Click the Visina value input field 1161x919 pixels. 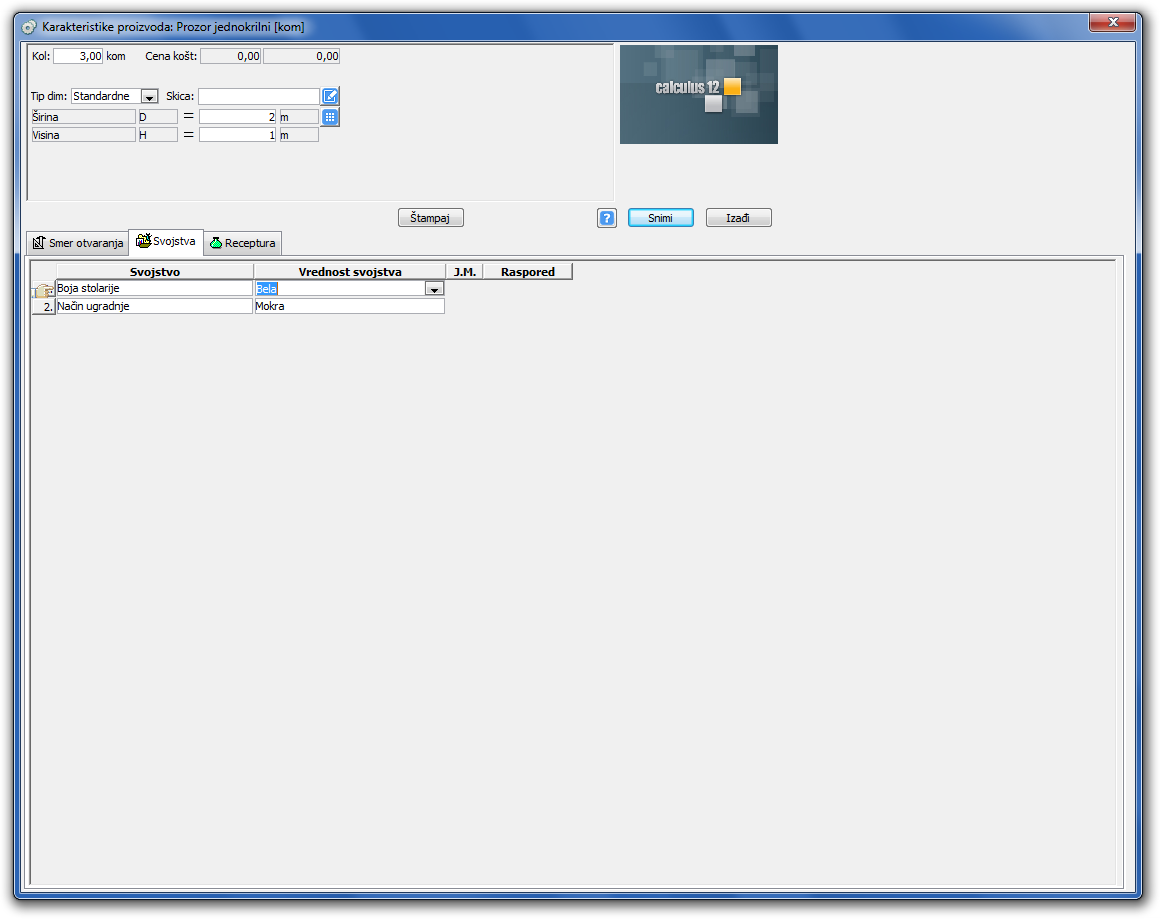click(237, 135)
